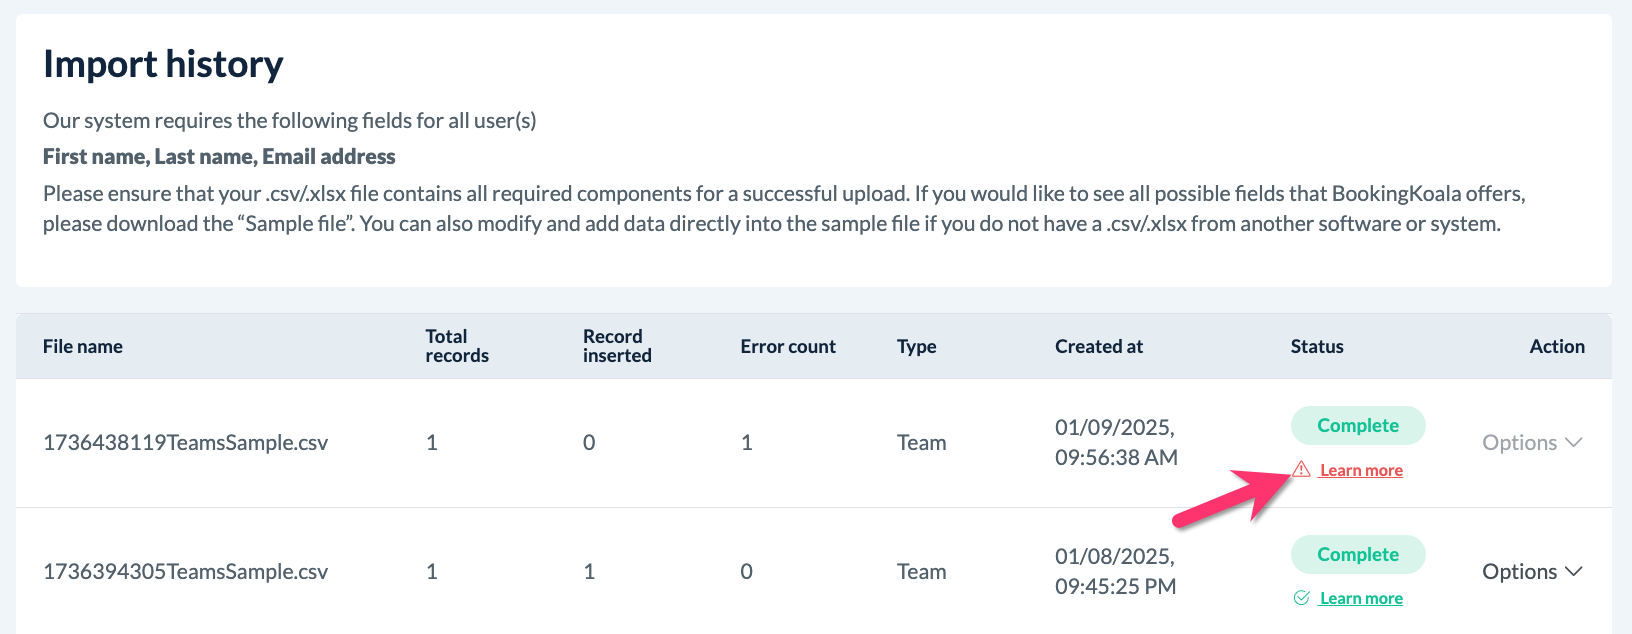1632x634 pixels.
Task: Open the green Learn more link
Action: (1361, 598)
